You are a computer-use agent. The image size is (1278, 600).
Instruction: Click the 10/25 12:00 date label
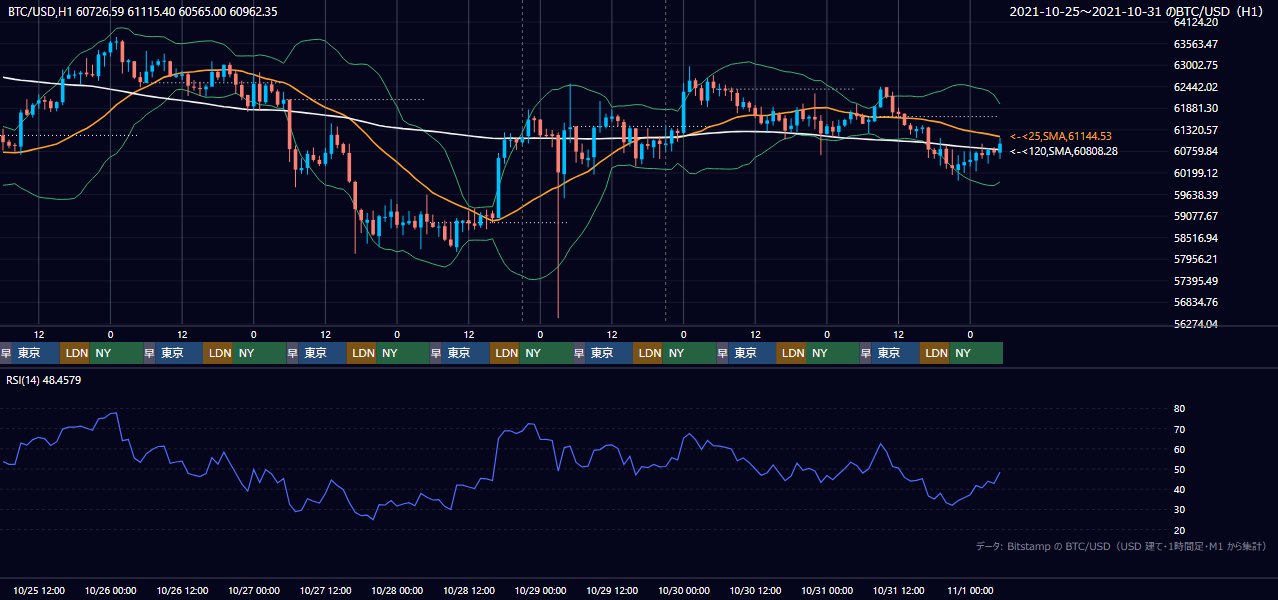point(39,590)
